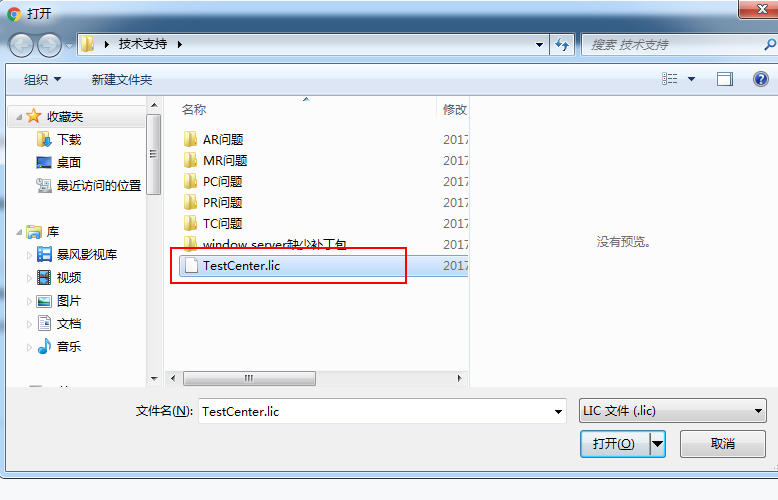This screenshot has width=778, height=500.
Task: Refresh the current folder view
Action: (562, 45)
